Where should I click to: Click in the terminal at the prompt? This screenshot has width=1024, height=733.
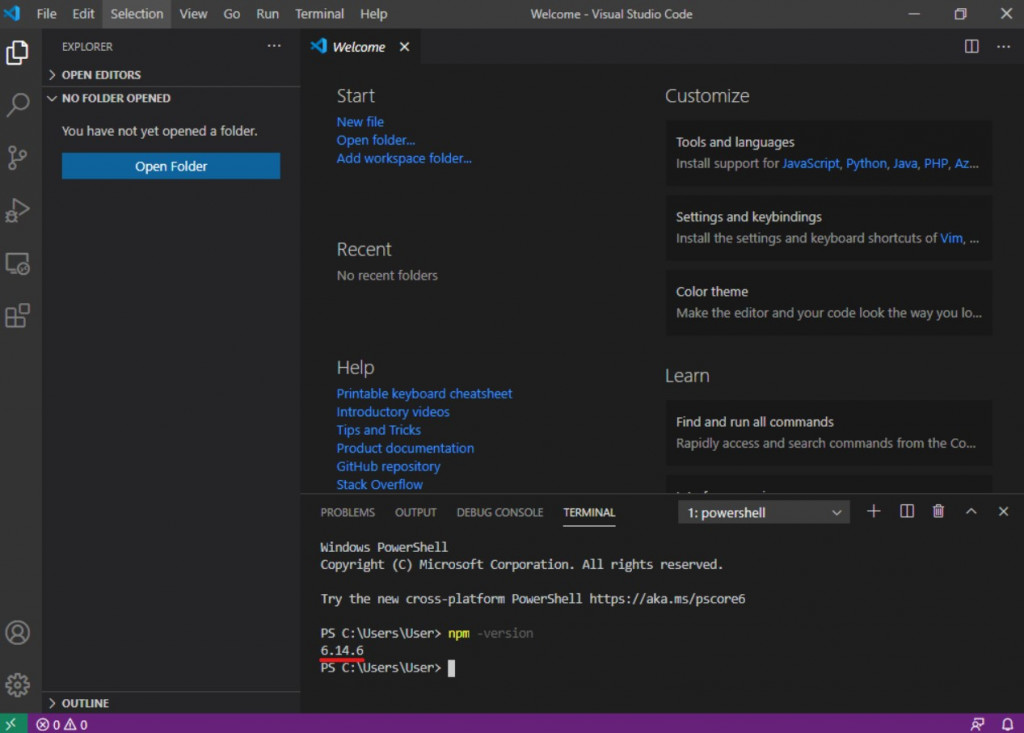(451, 668)
